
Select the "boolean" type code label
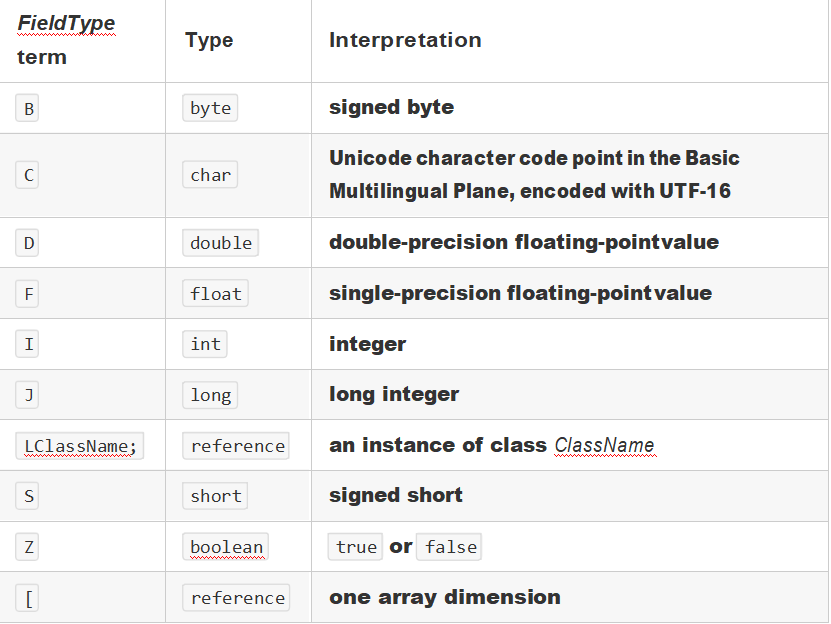coord(226,547)
